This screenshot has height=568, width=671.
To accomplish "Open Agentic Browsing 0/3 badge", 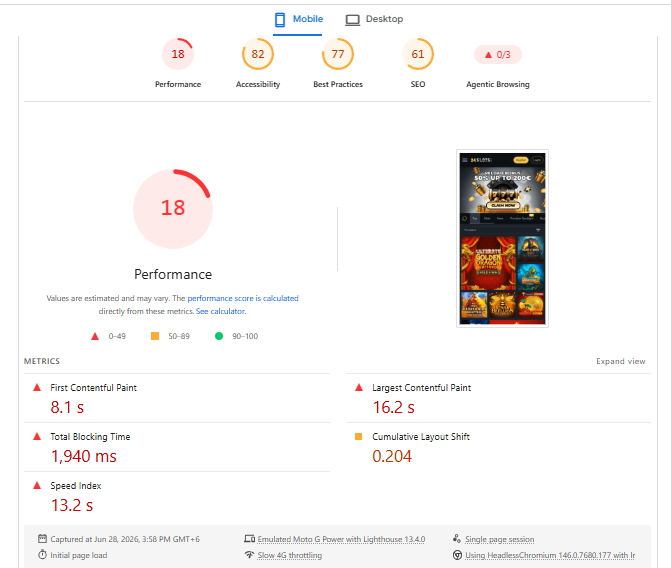I will click(498, 55).
